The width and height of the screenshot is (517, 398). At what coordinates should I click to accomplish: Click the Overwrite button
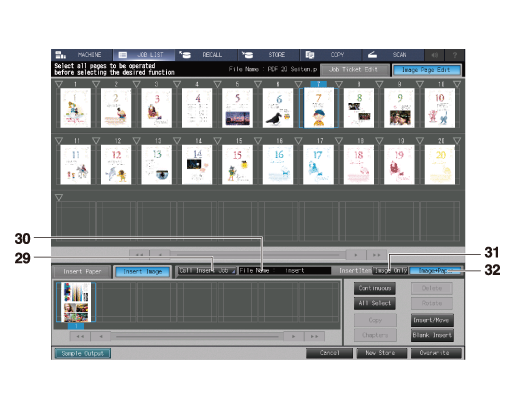coord(436,353)
